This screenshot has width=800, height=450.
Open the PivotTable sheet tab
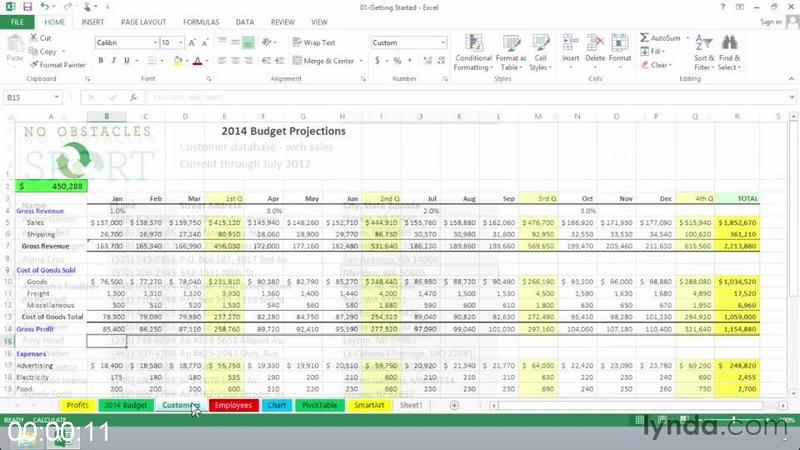(x=319, y=405)
